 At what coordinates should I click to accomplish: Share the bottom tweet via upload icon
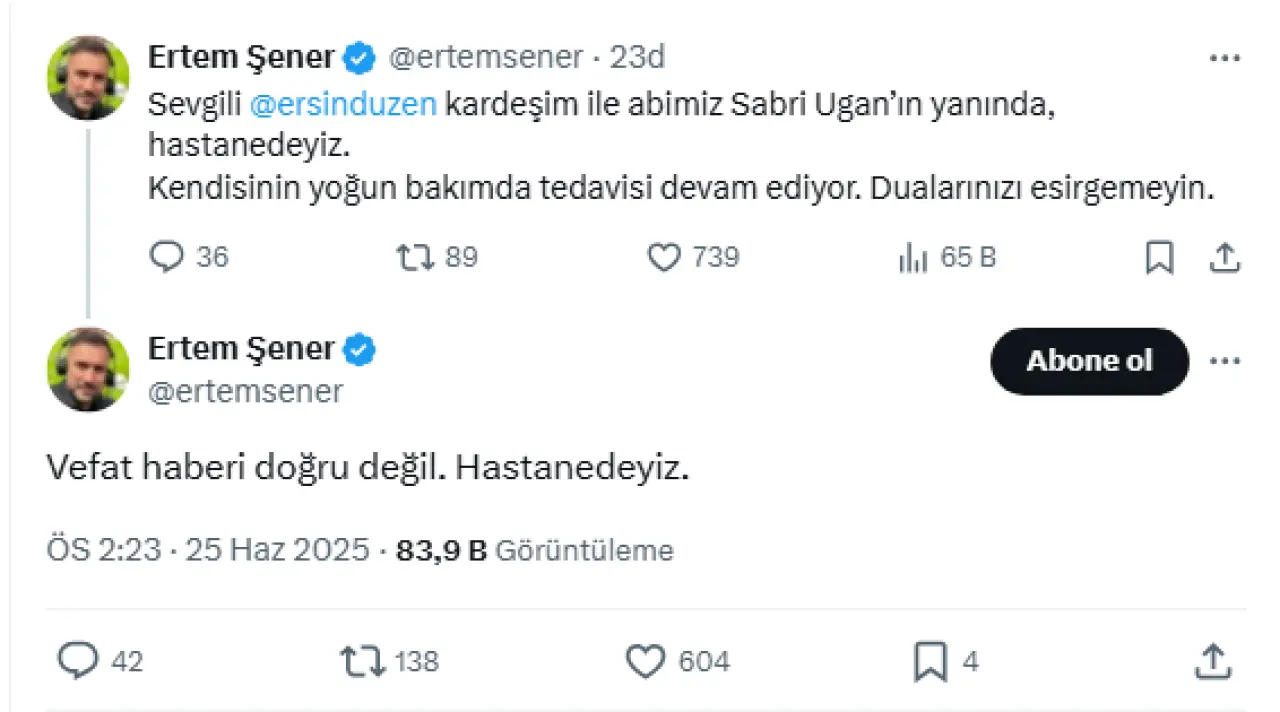click(x=1213, y=660)
